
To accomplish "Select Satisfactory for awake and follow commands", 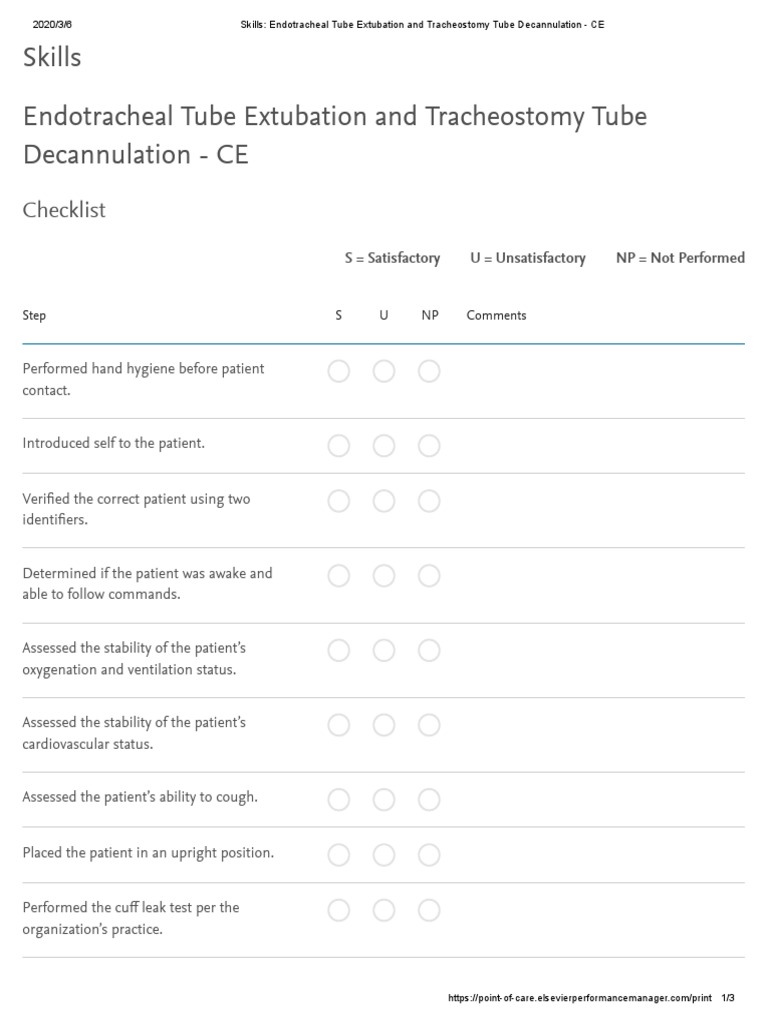I will [339, 576].
